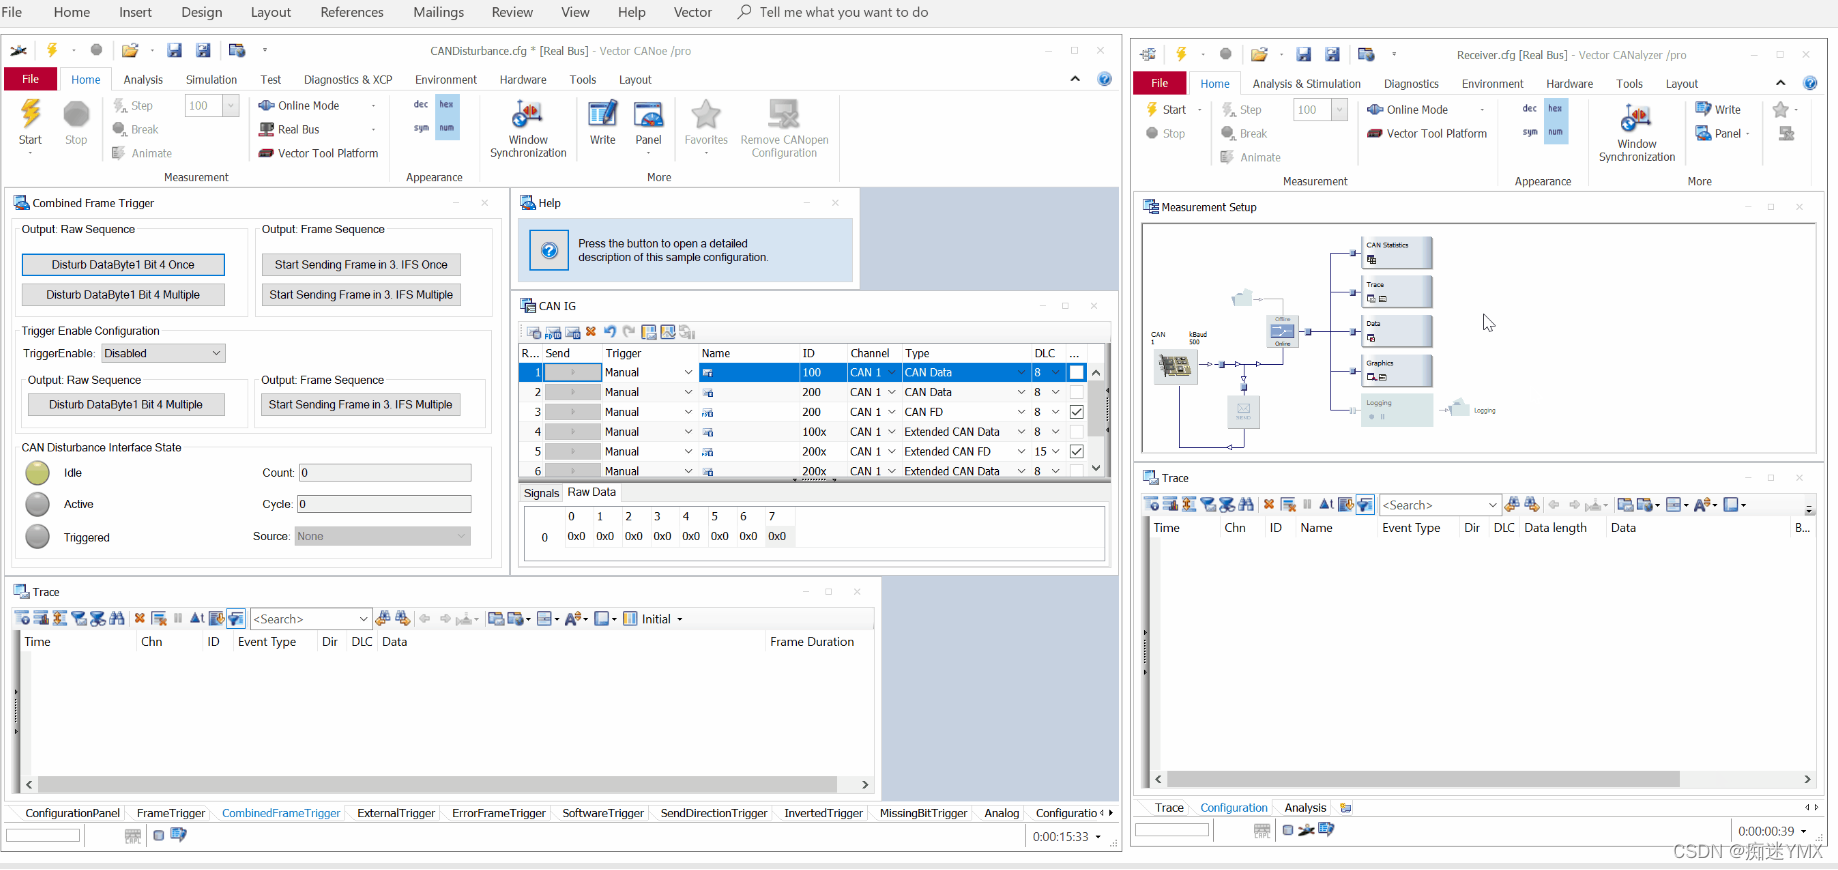This screenshot has height=870, width=1838.
Task: Click upper Start Sending Frame in 3. IFS Multiple
Action: coord(361,295)
